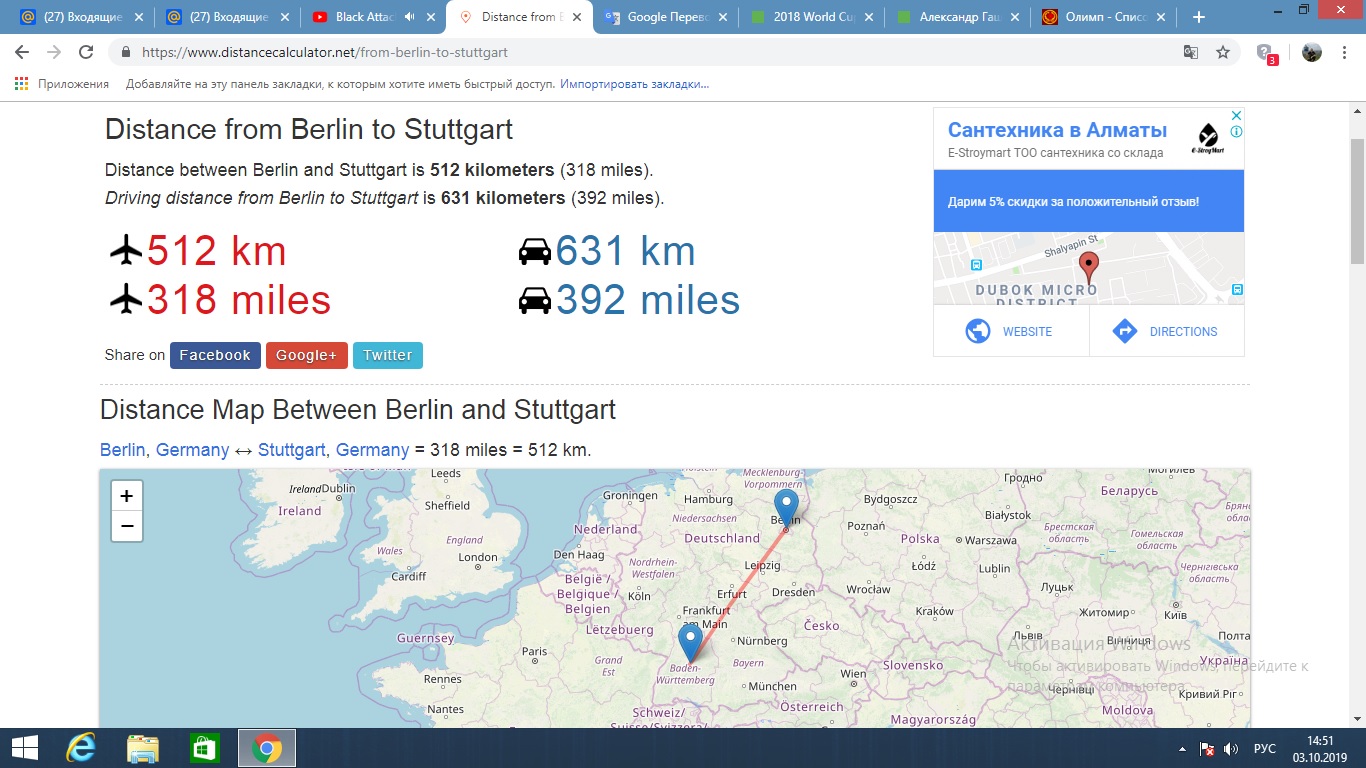Click the taskbar volume speaker icon
The width and height of the screenshot is (1366, 768).
coord(1231,749)
